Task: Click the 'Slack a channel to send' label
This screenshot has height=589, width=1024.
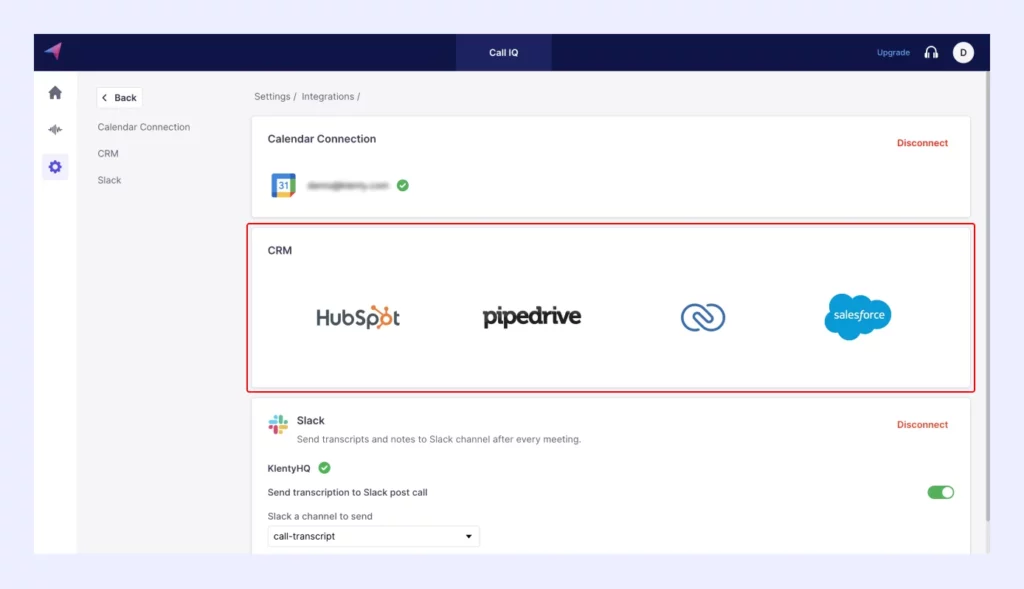Action: point(320,516)
